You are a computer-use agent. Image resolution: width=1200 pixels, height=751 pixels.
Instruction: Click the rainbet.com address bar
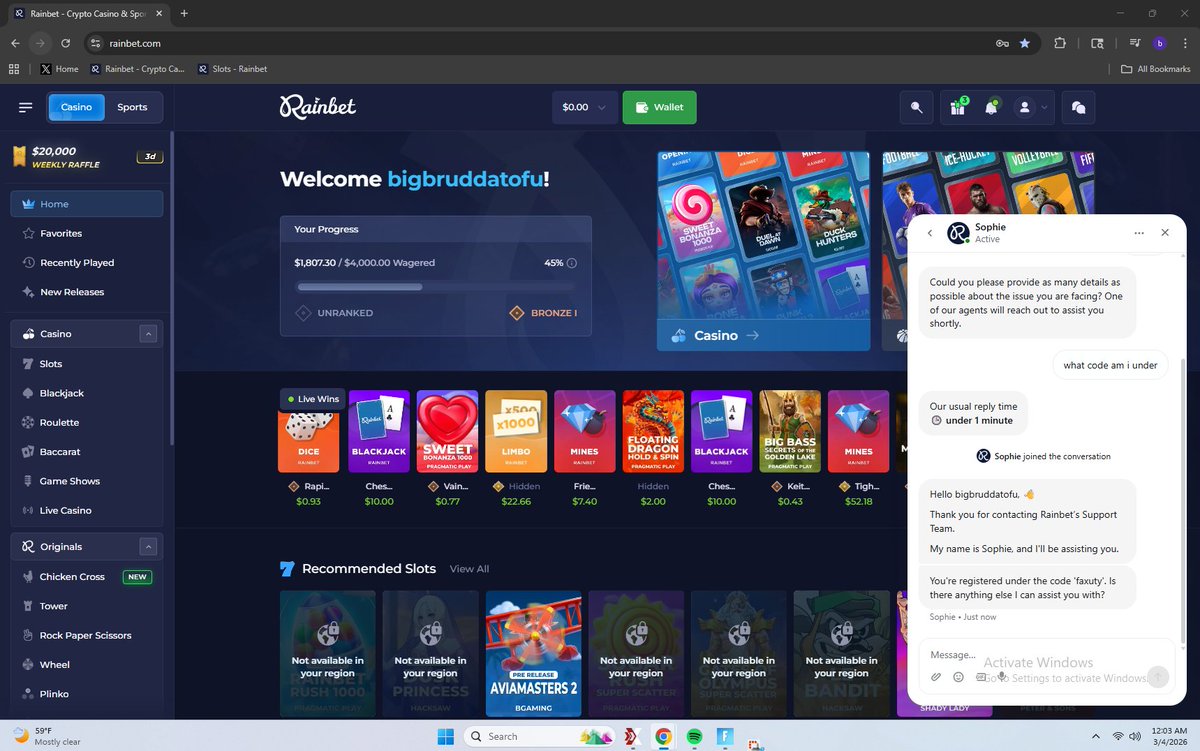(540, 43)
